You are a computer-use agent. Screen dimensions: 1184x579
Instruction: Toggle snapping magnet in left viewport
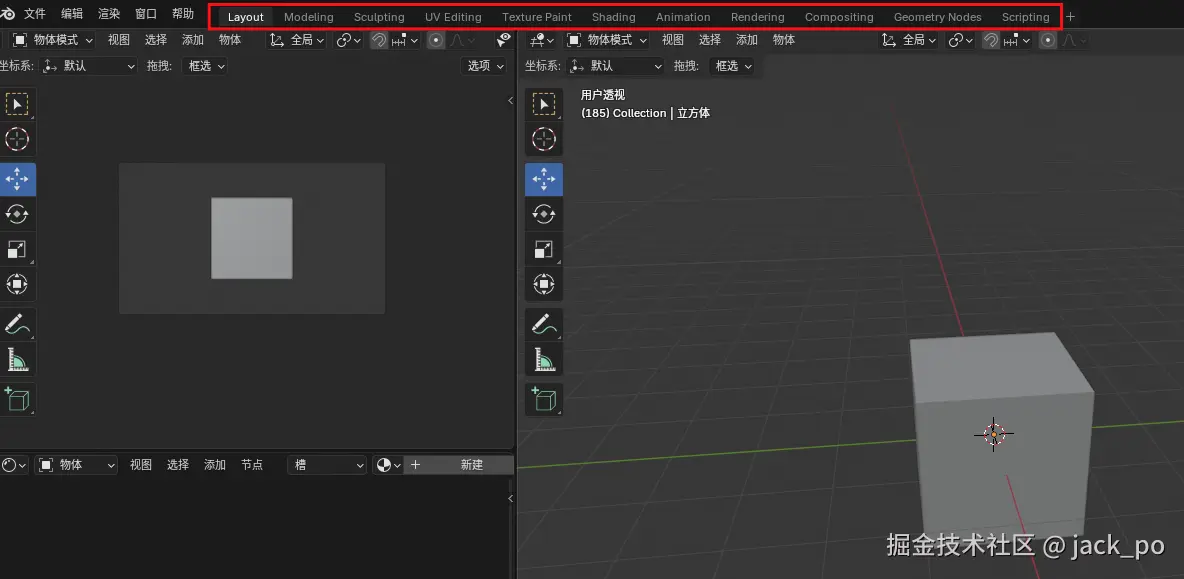379,40
